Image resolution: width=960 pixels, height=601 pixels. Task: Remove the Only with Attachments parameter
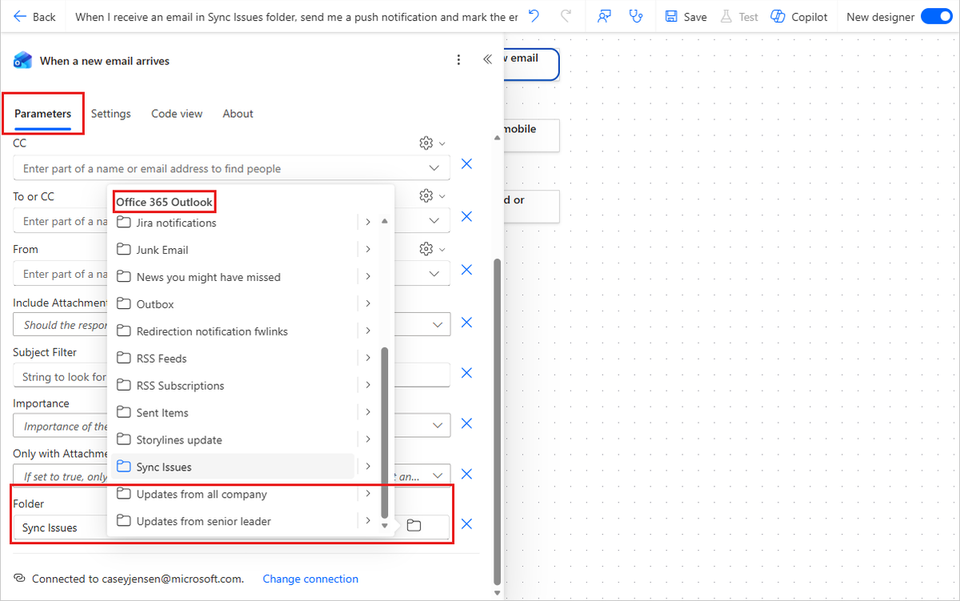pyautogui.click(x=467, y=474)
